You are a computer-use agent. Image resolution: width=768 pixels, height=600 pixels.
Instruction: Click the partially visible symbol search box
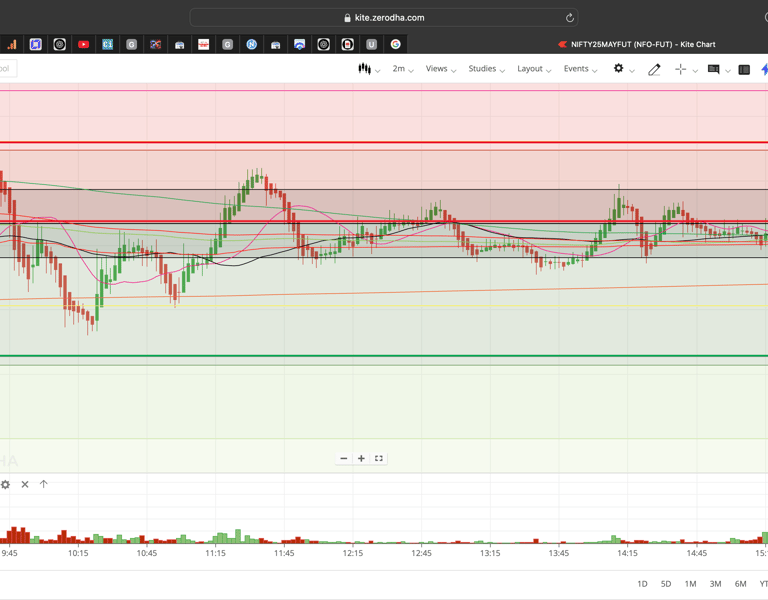click(8, 69)
